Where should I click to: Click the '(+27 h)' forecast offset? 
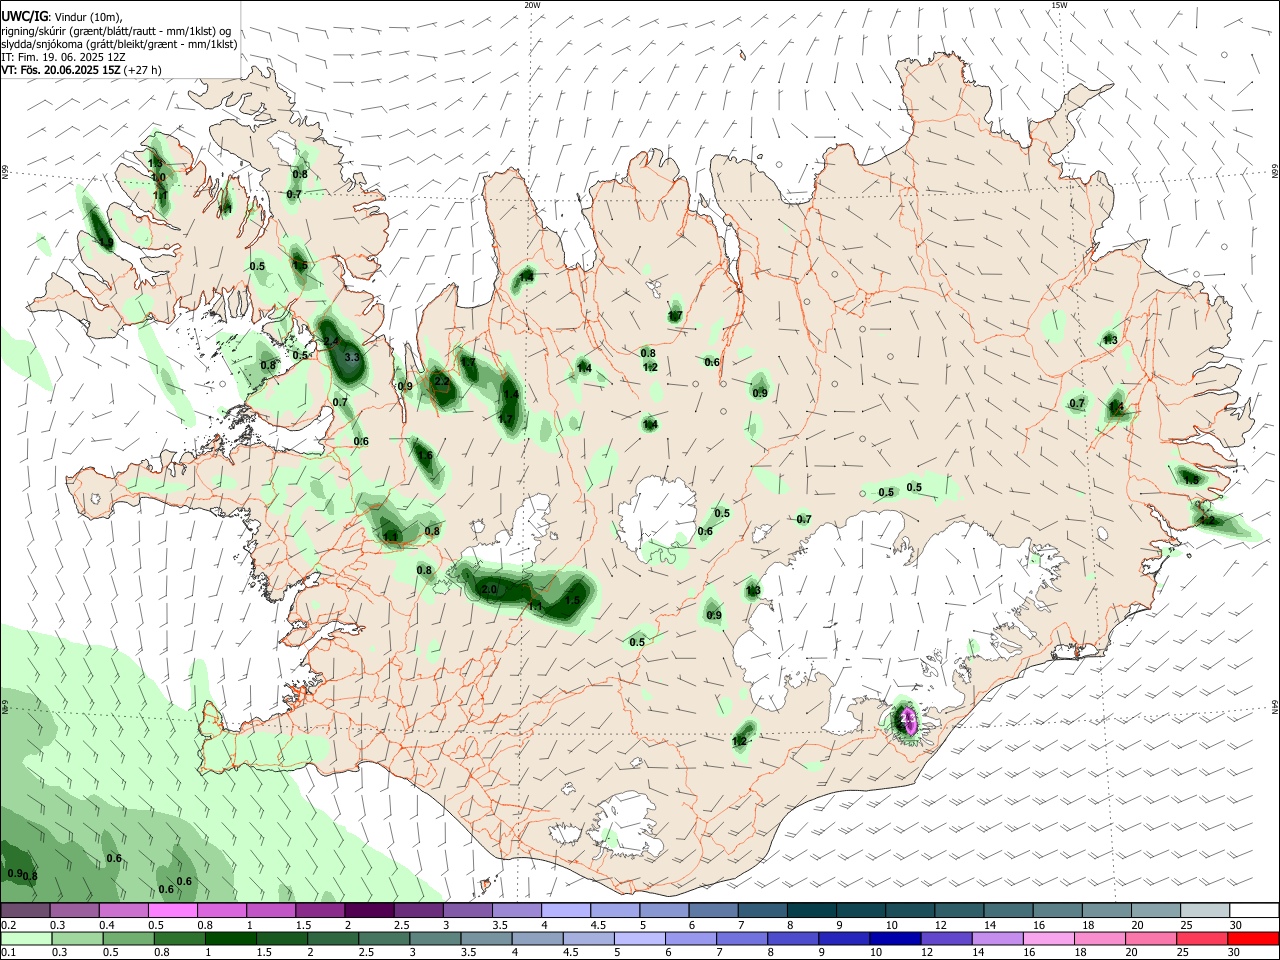143,70
